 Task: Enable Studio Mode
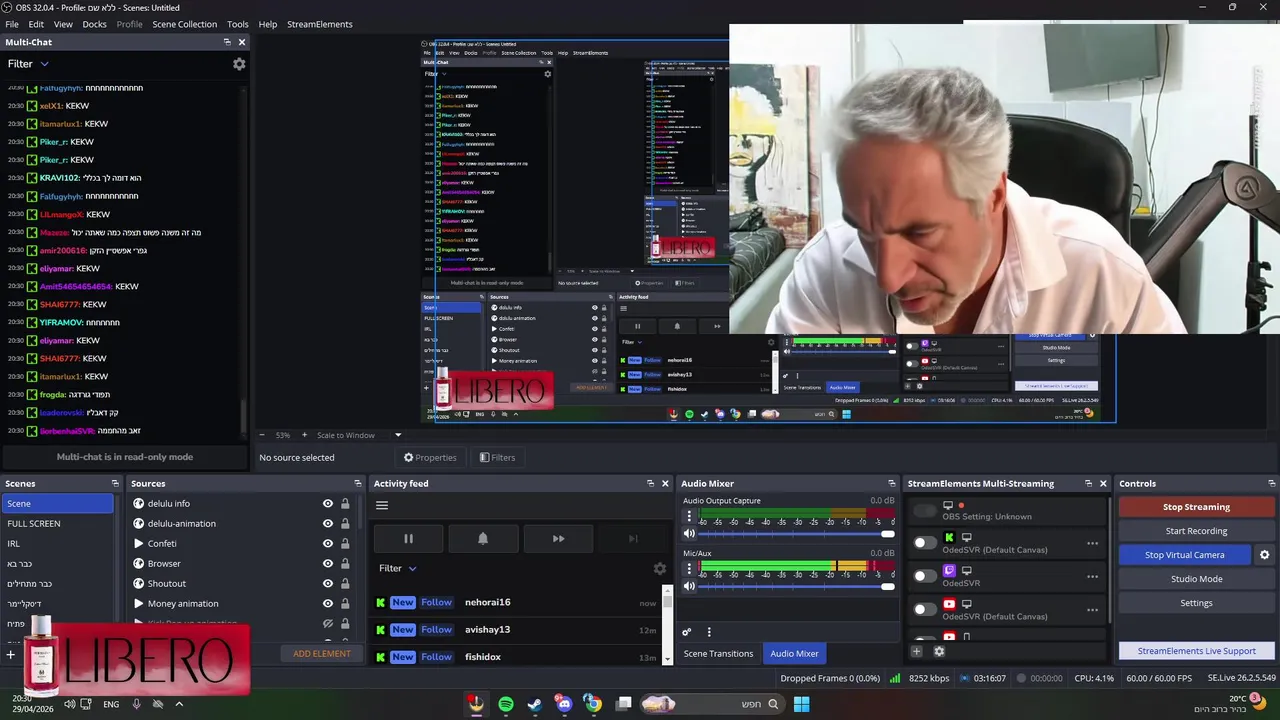tap(1196, 579)
